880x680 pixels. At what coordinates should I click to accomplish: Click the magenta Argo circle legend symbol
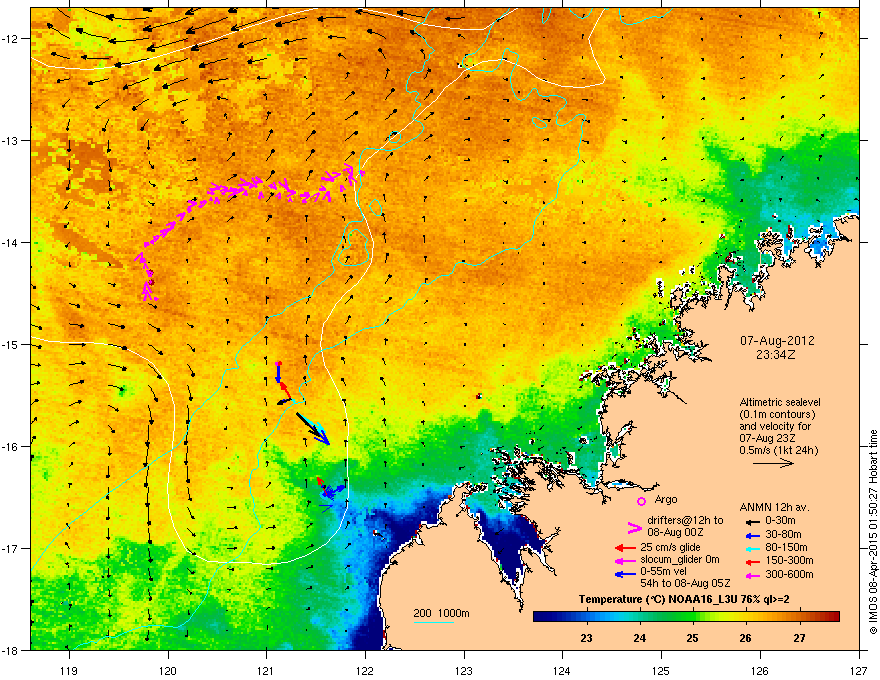click(x=641, y=501)
